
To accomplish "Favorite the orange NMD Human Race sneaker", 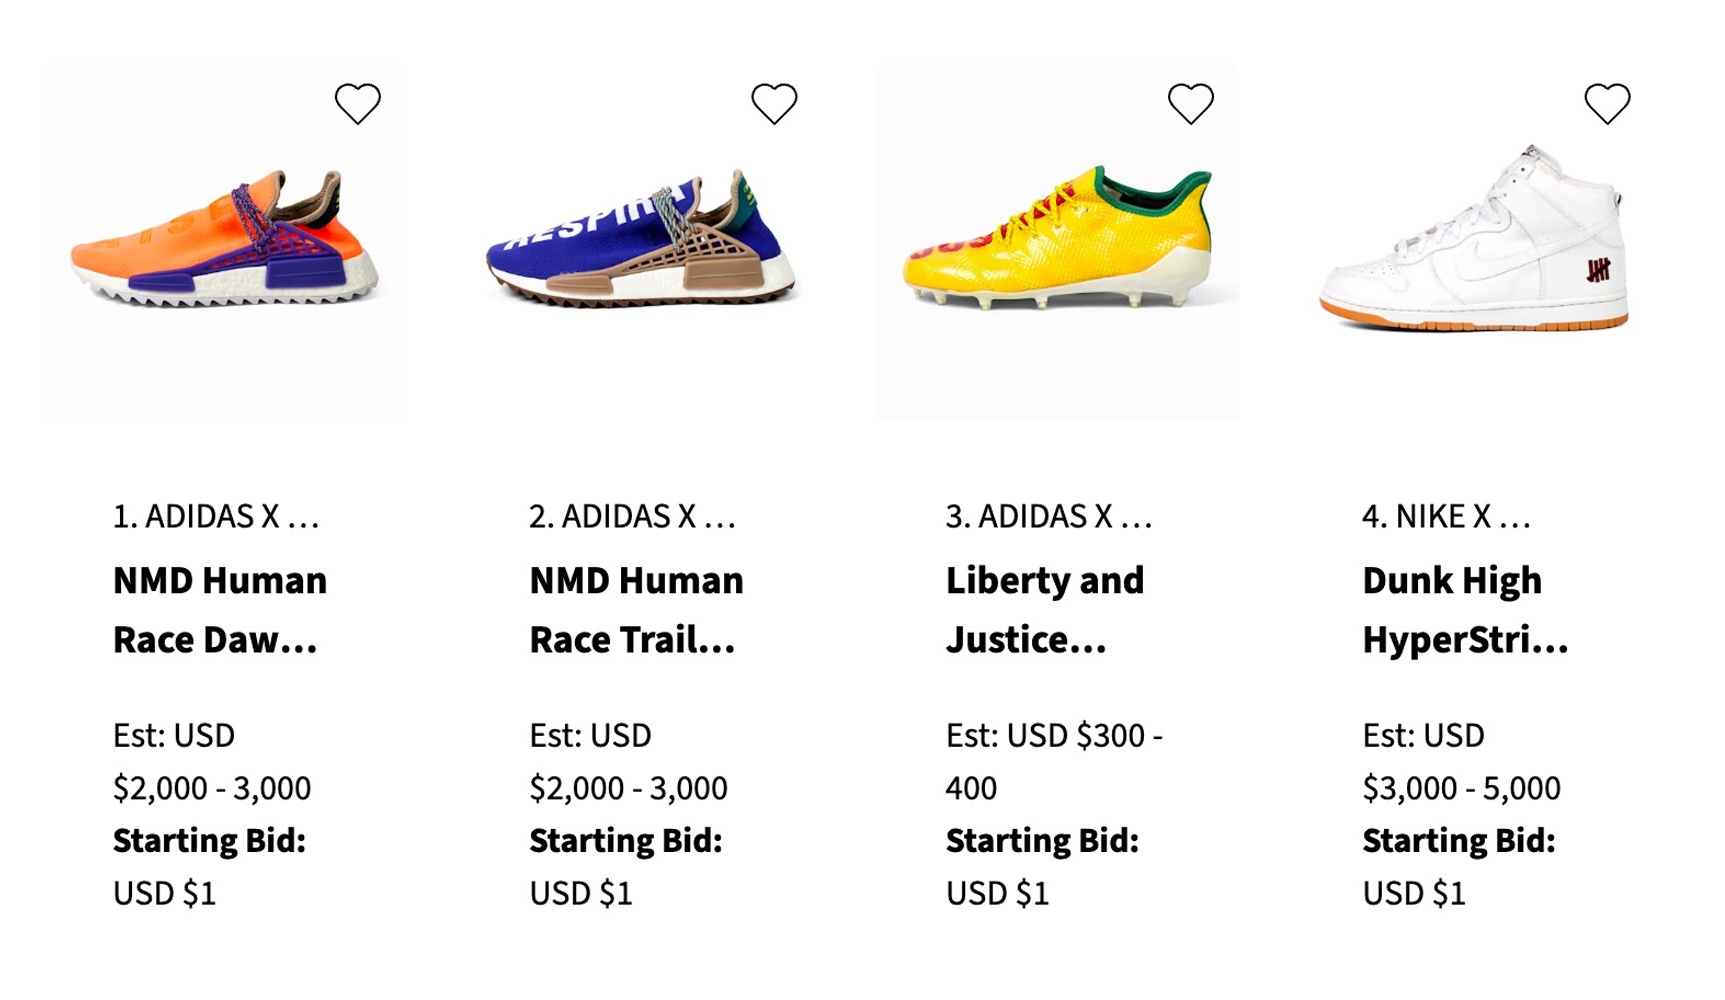I will [x=357, y=103].
